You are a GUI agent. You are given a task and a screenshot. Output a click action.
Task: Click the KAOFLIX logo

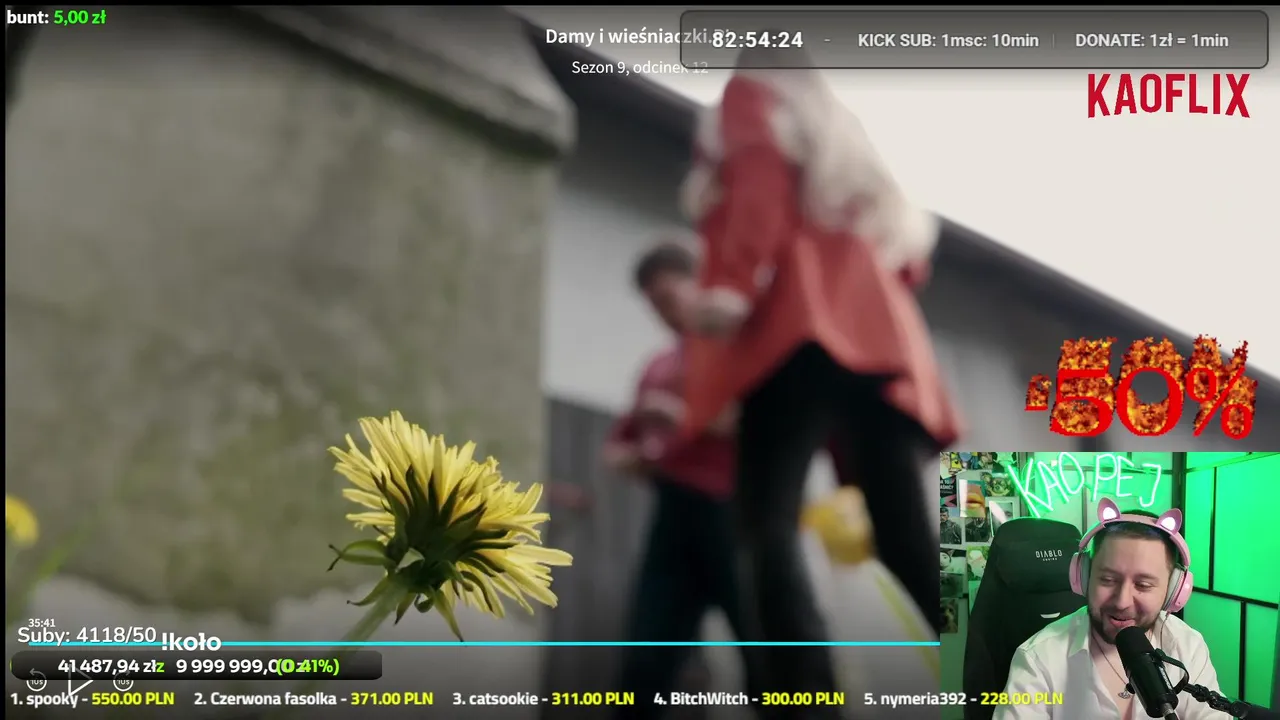[1168, 96]
